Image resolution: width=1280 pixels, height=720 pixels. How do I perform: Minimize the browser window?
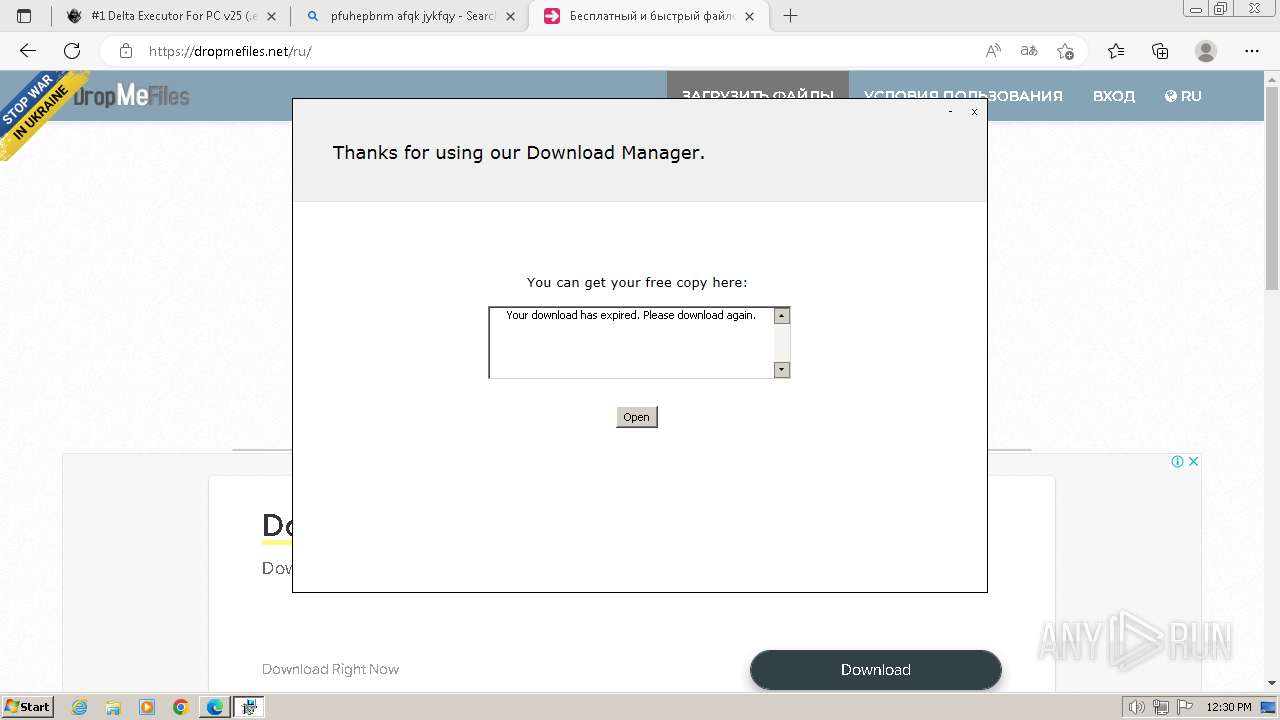click(1196, 9)
